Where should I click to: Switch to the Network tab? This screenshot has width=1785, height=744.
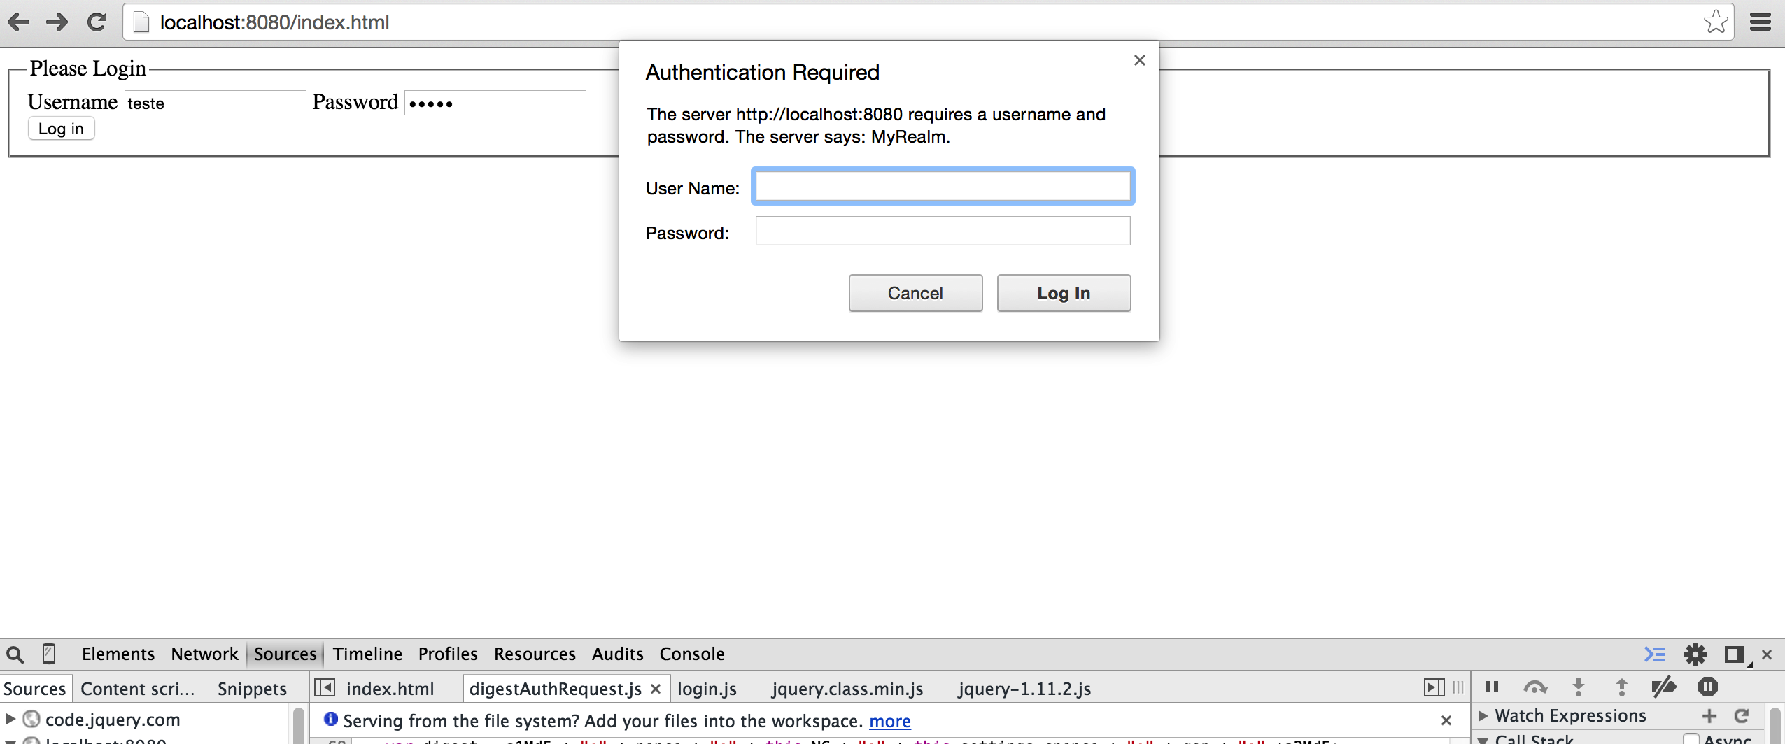204,654
